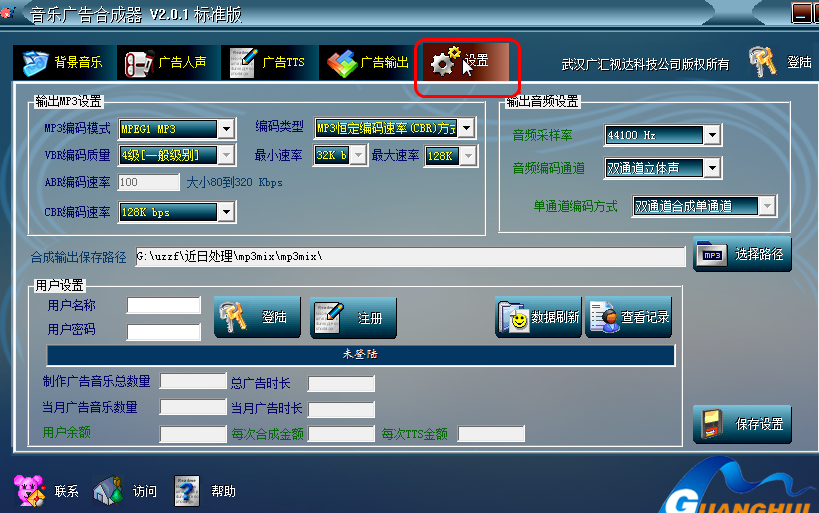Viewport: 819px width, 513px height.
Task: Minimize the window via title bar button
Action: coord(801,13)
